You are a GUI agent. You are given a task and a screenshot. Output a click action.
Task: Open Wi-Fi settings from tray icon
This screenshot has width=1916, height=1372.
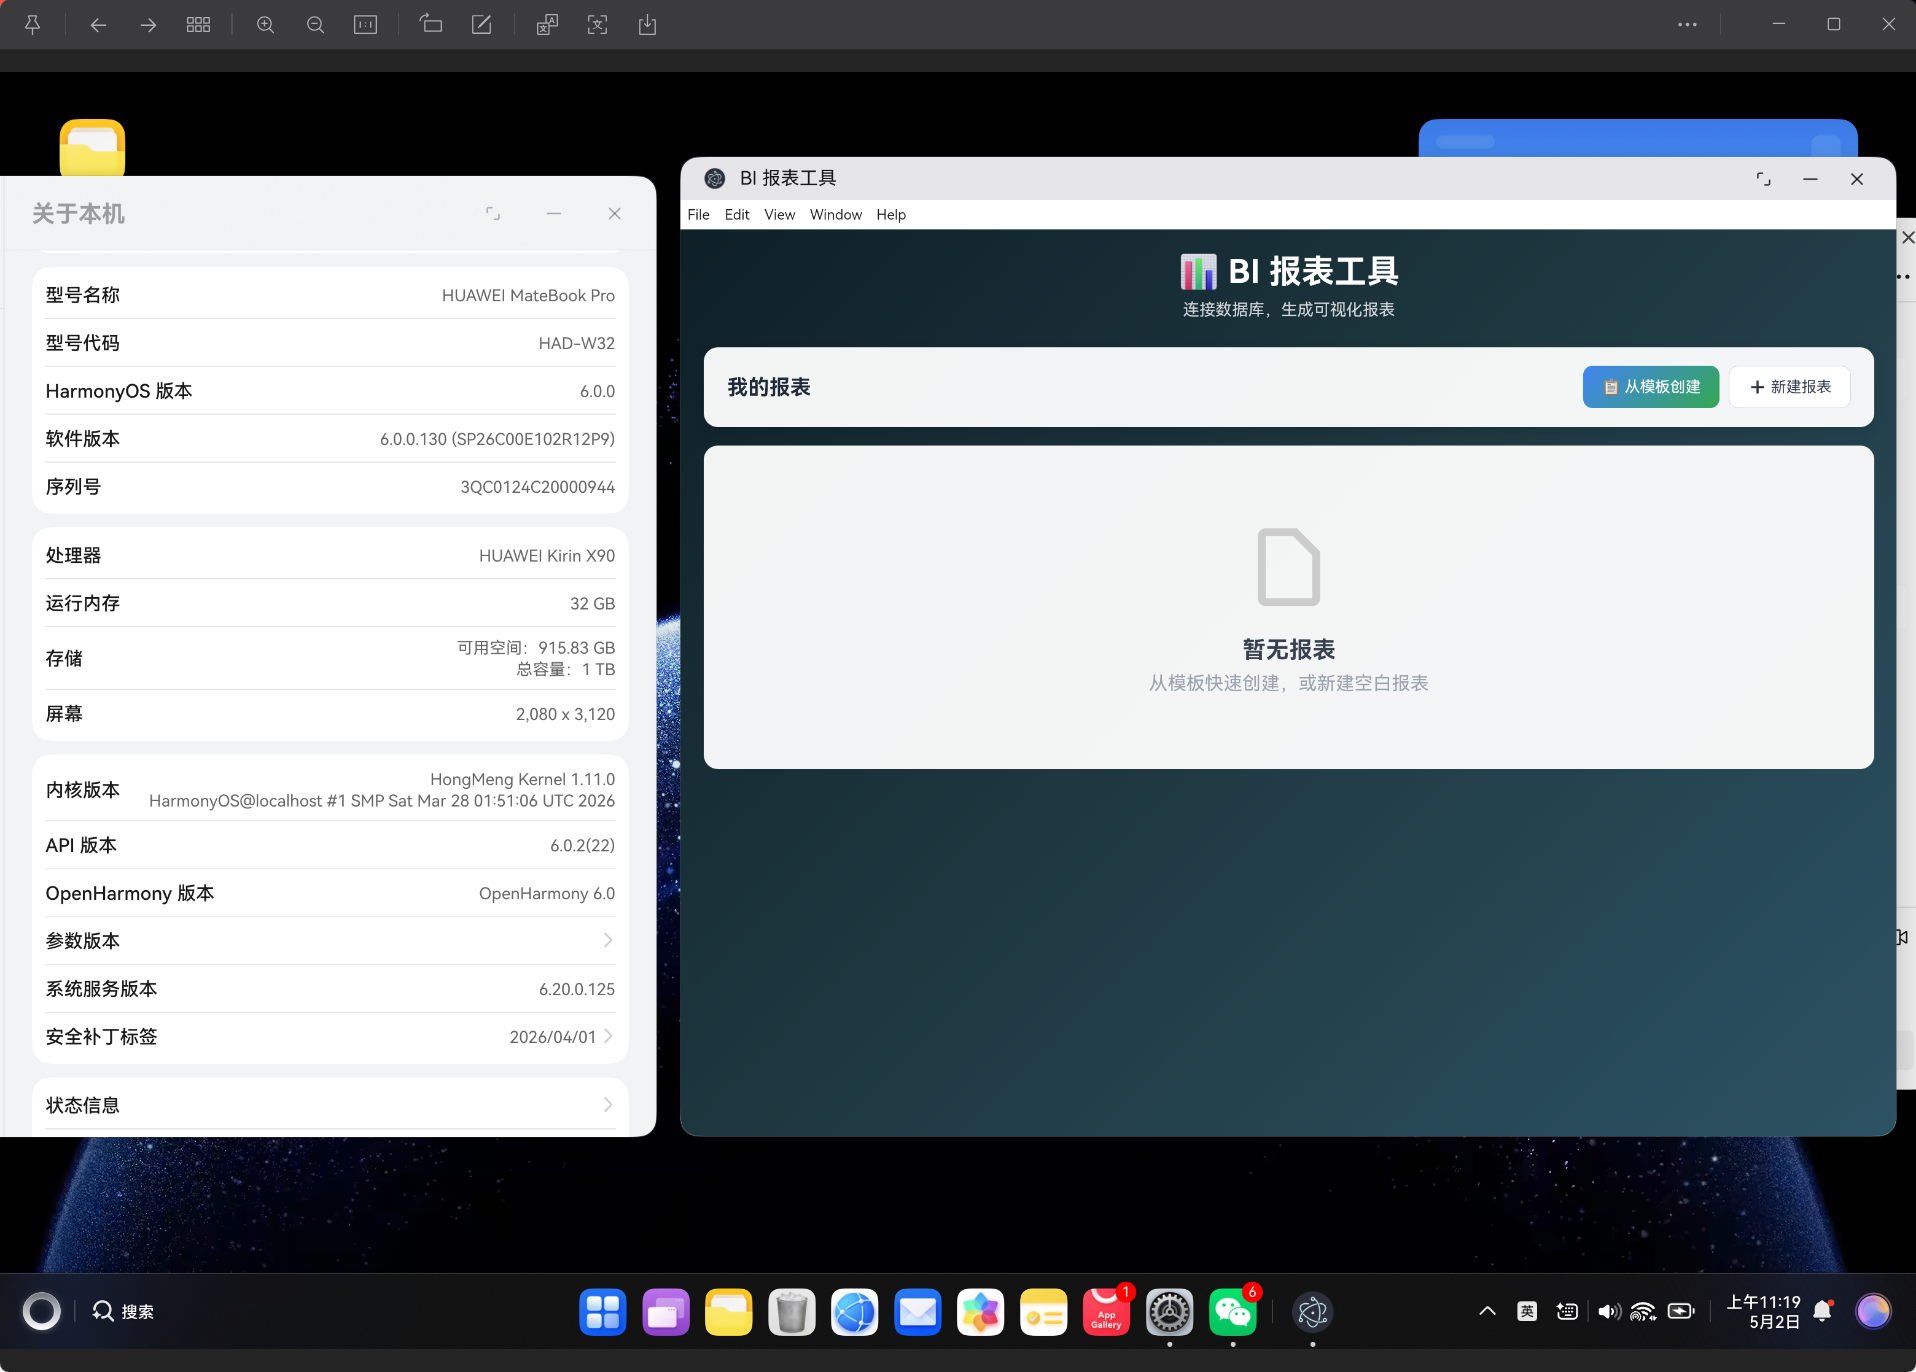pos(1643,1311)
